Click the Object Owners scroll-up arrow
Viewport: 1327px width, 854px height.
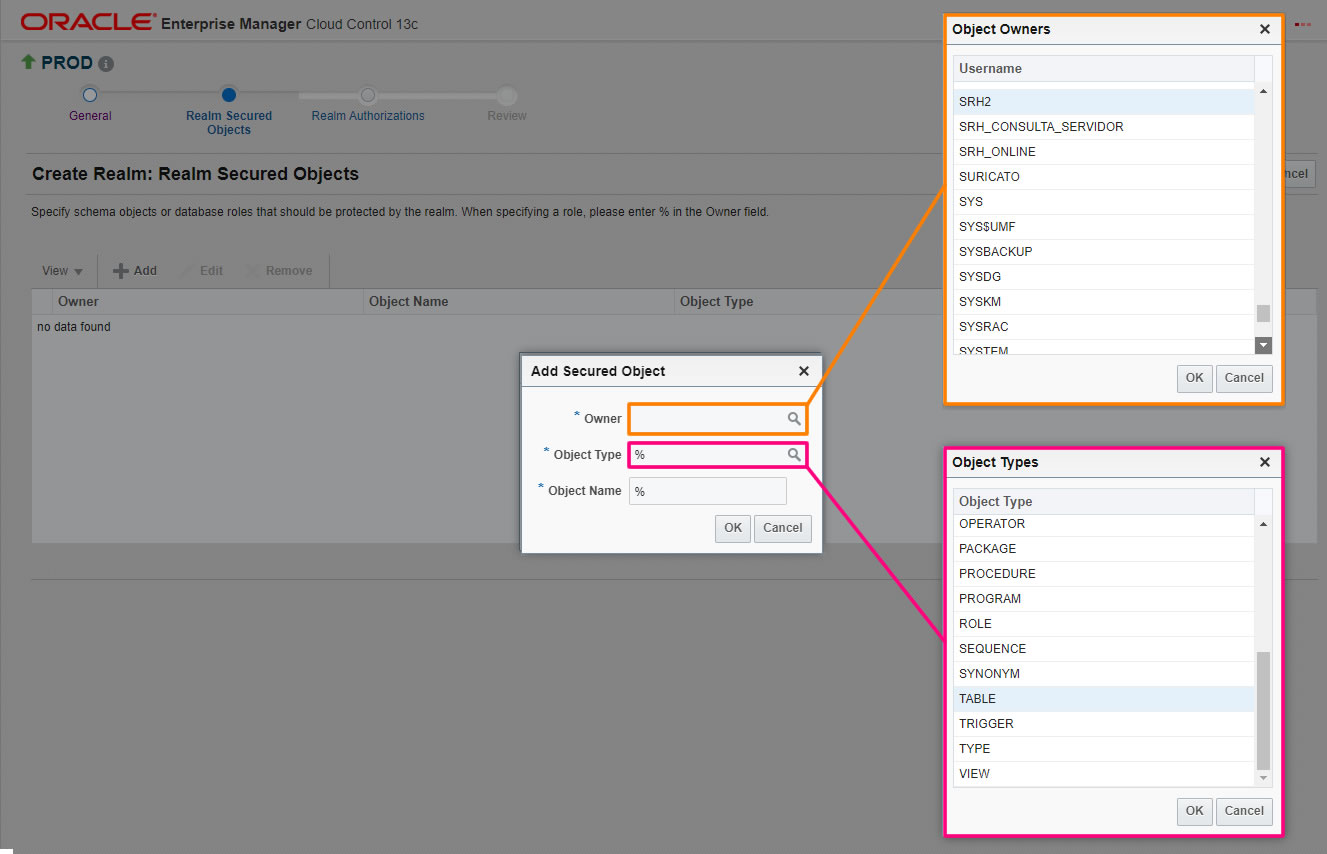1263,92
